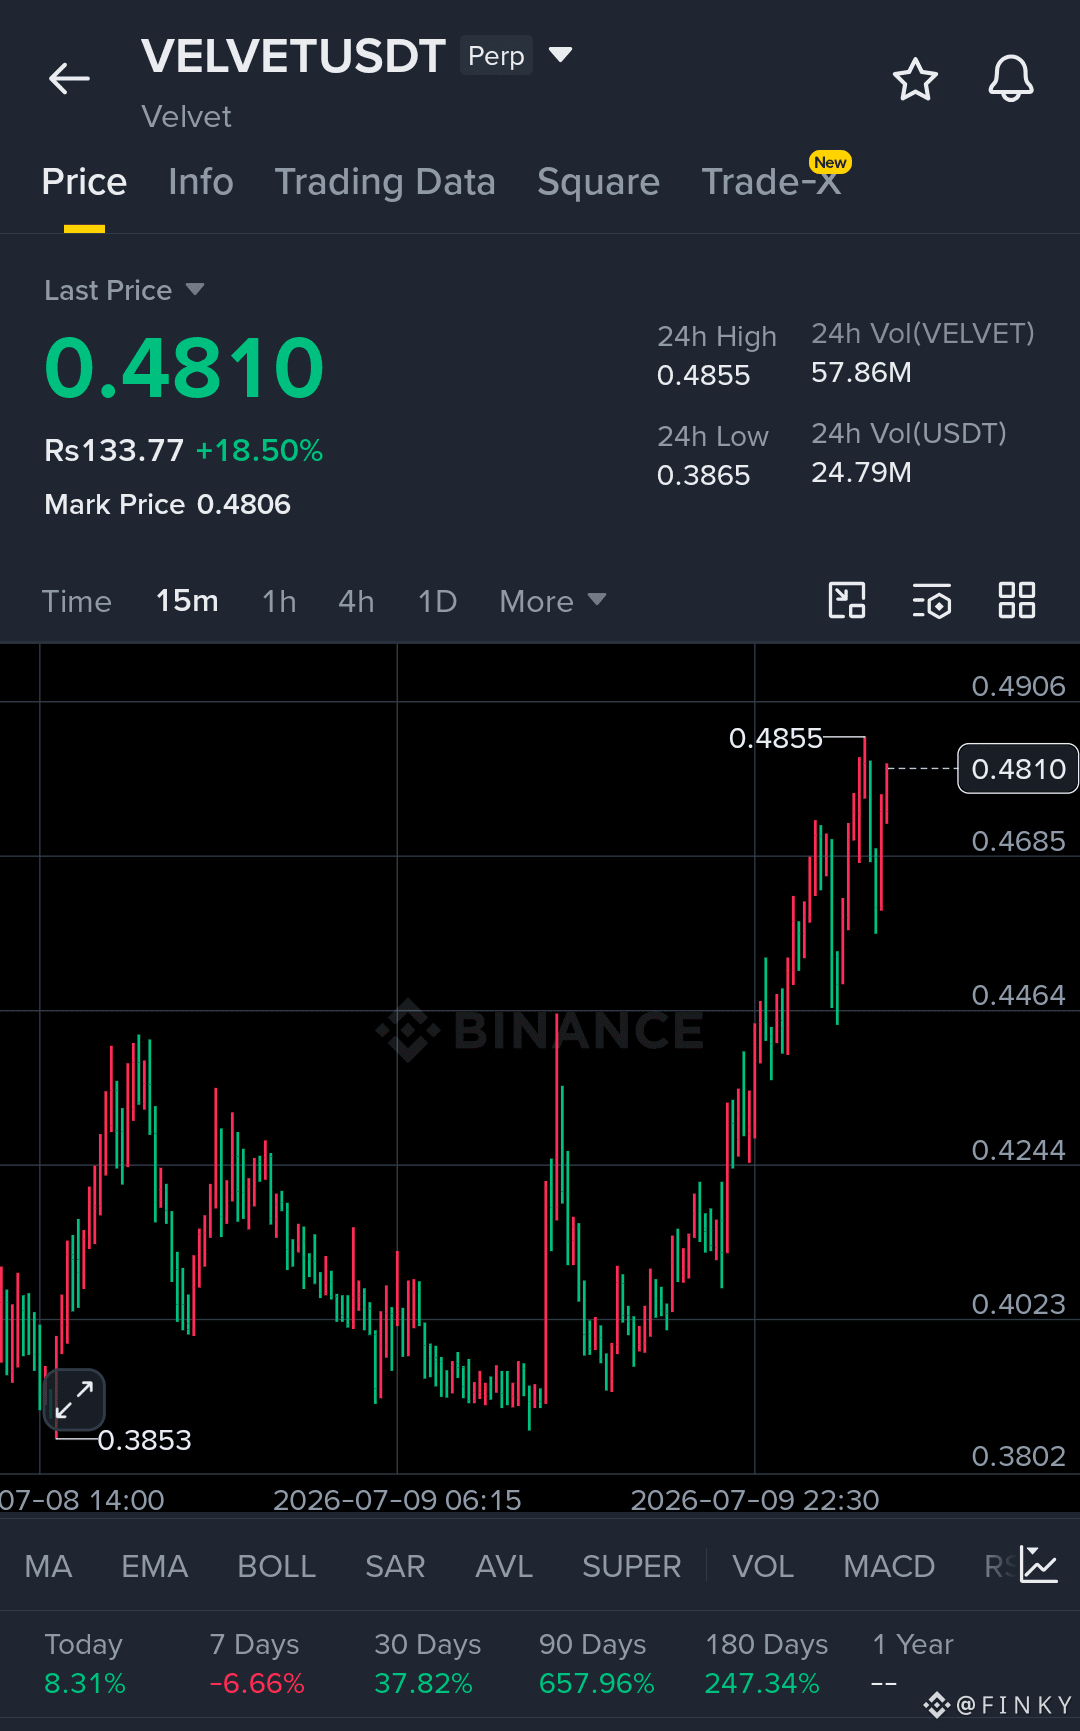
Task: Toggle the SAR indicator
Action: click(x=395, y=1566)
